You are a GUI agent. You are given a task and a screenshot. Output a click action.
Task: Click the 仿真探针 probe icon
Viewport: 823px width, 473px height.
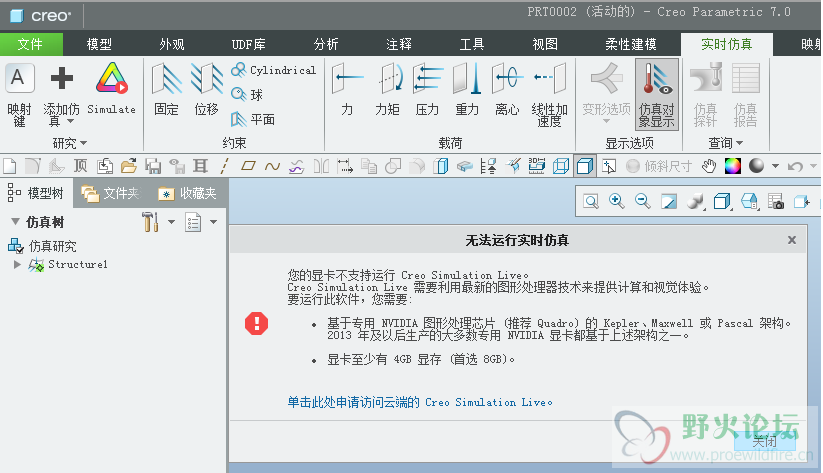click(705, 77)
